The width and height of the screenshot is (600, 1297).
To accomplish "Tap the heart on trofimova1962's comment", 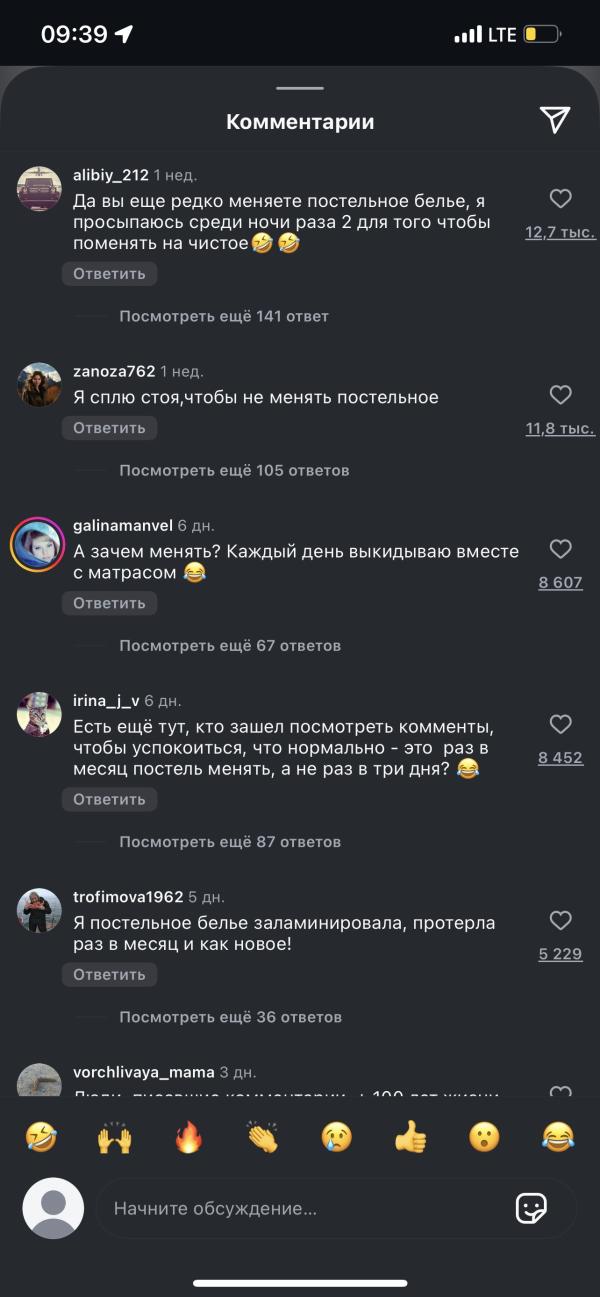I will tap(561, 920).
